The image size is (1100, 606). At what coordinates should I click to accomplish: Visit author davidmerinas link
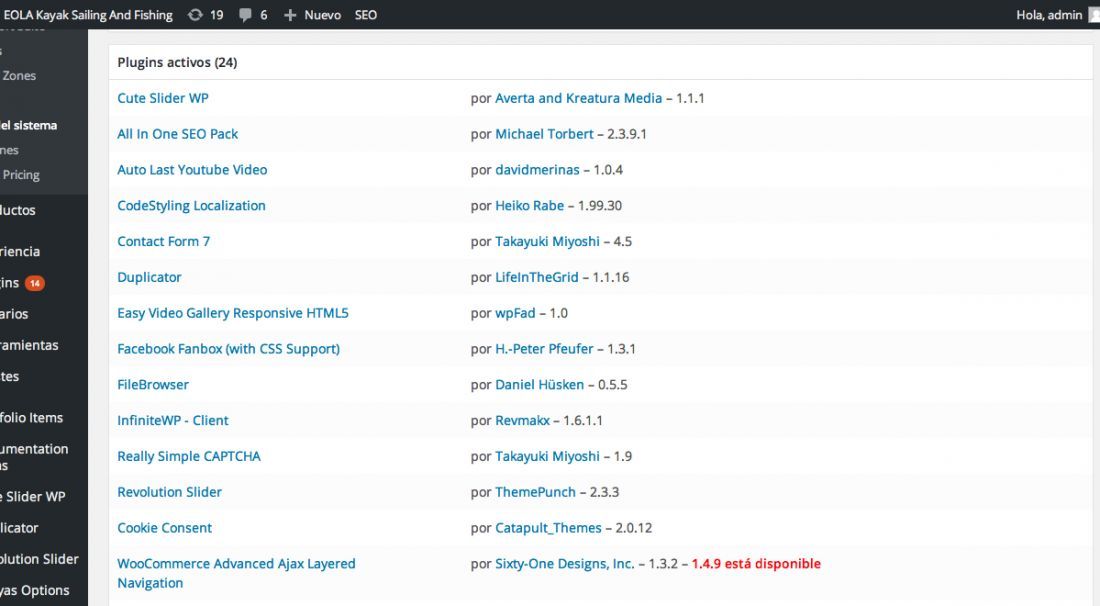click(x=537, y=170)
